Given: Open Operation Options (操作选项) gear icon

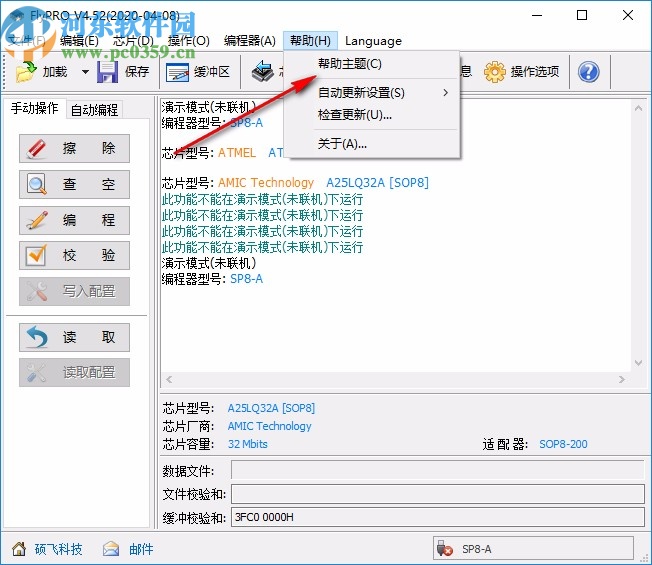Looking at the screenshot, I should point(494,72).
